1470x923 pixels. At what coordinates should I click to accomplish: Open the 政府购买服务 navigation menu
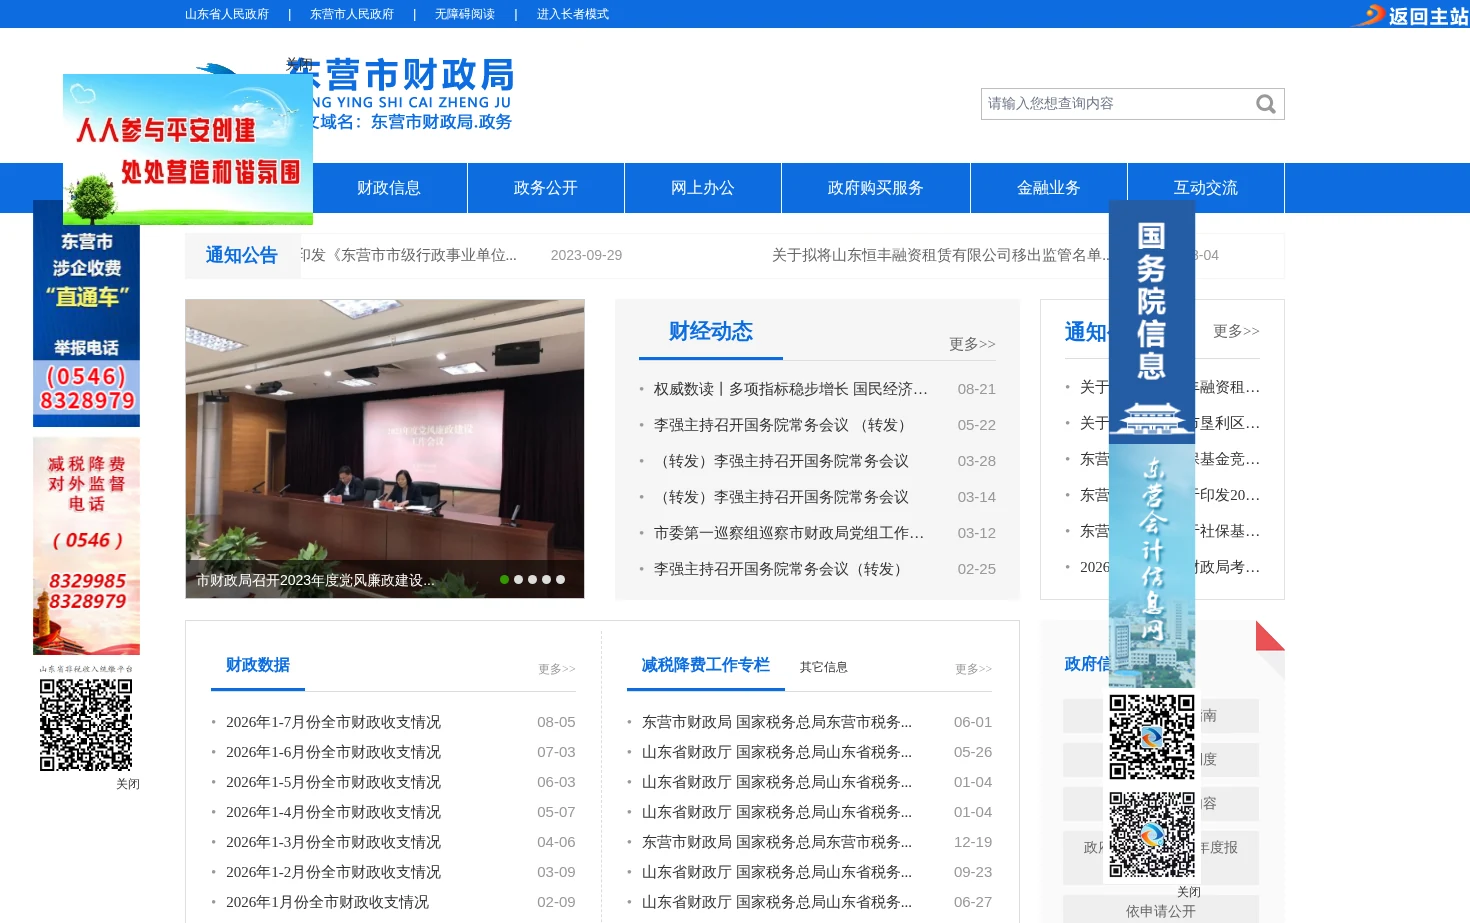(875, 188)
